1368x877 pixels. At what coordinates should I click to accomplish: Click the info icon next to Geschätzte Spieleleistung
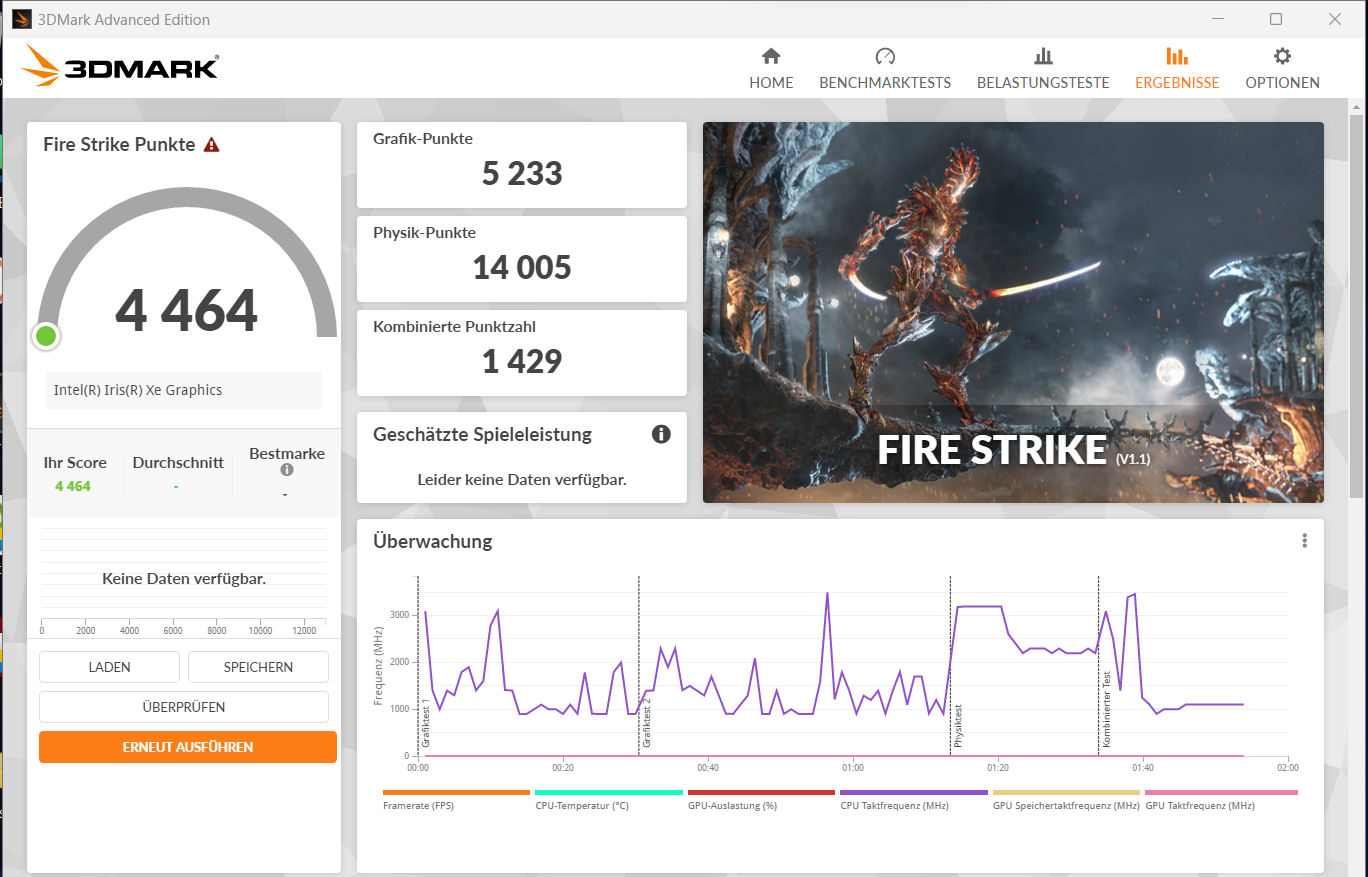tap(661, 434)
